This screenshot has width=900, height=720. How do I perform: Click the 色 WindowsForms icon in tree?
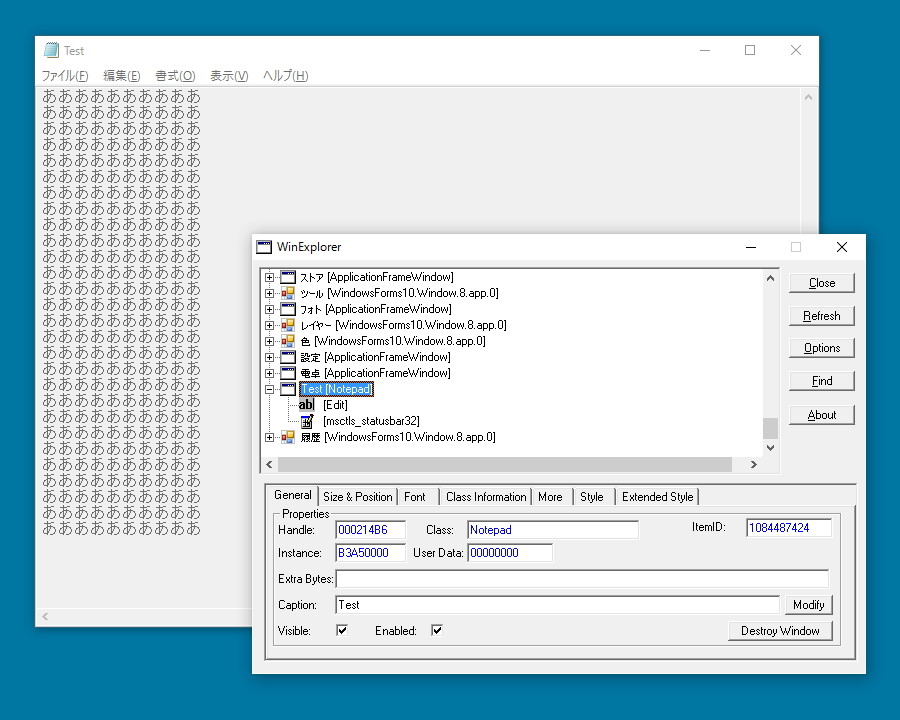288,342
